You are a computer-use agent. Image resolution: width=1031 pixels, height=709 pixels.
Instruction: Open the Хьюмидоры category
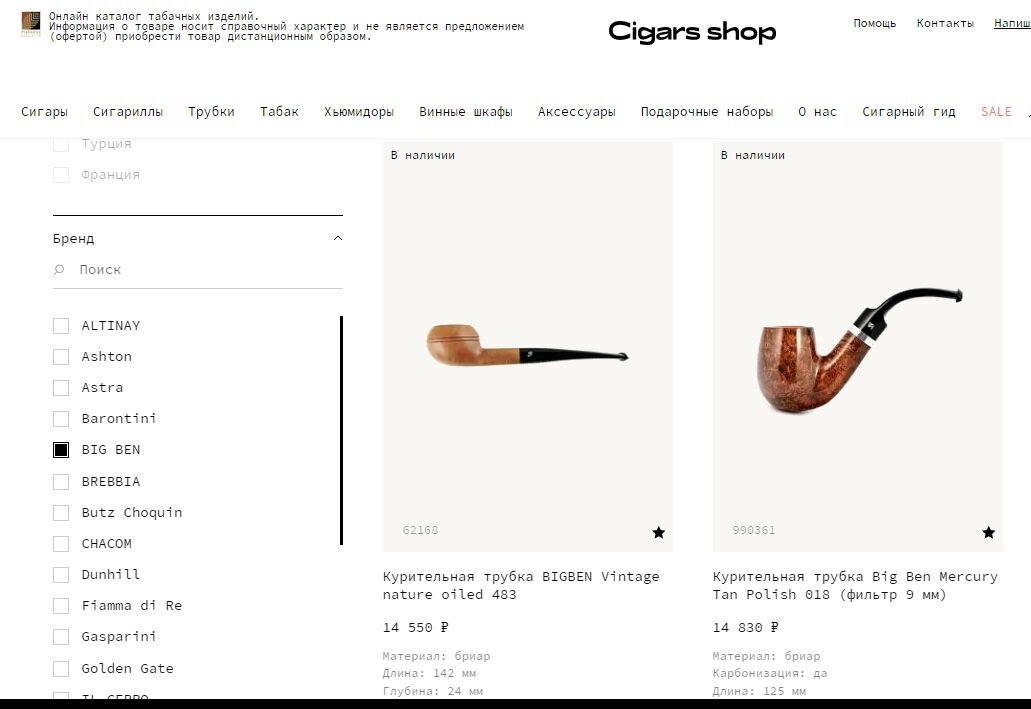click(x=358, y=112)
